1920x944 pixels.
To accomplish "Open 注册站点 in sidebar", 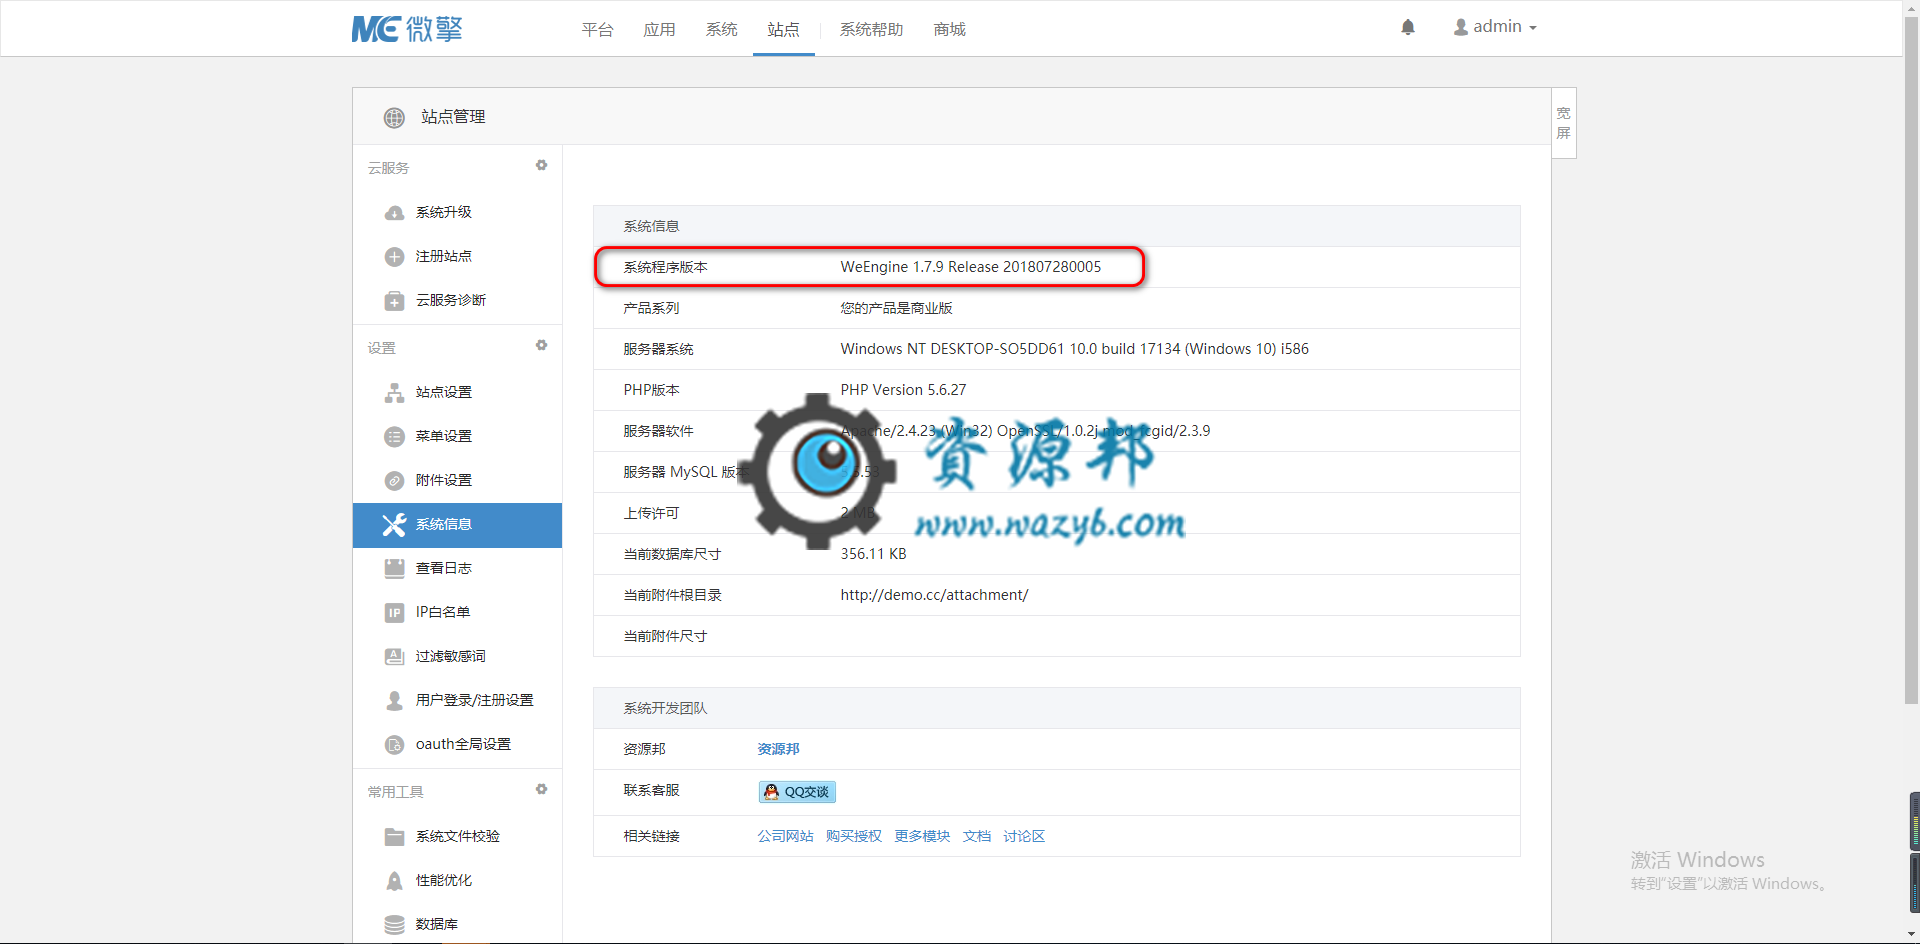I will tap(443, 256).
